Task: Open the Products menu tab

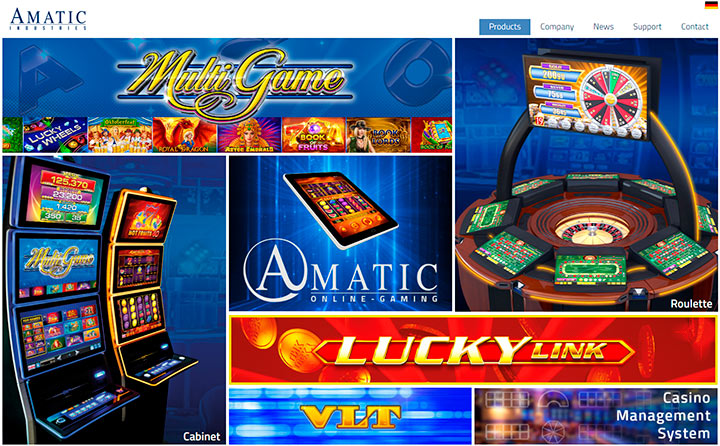Action: click(x=505, y=27)
